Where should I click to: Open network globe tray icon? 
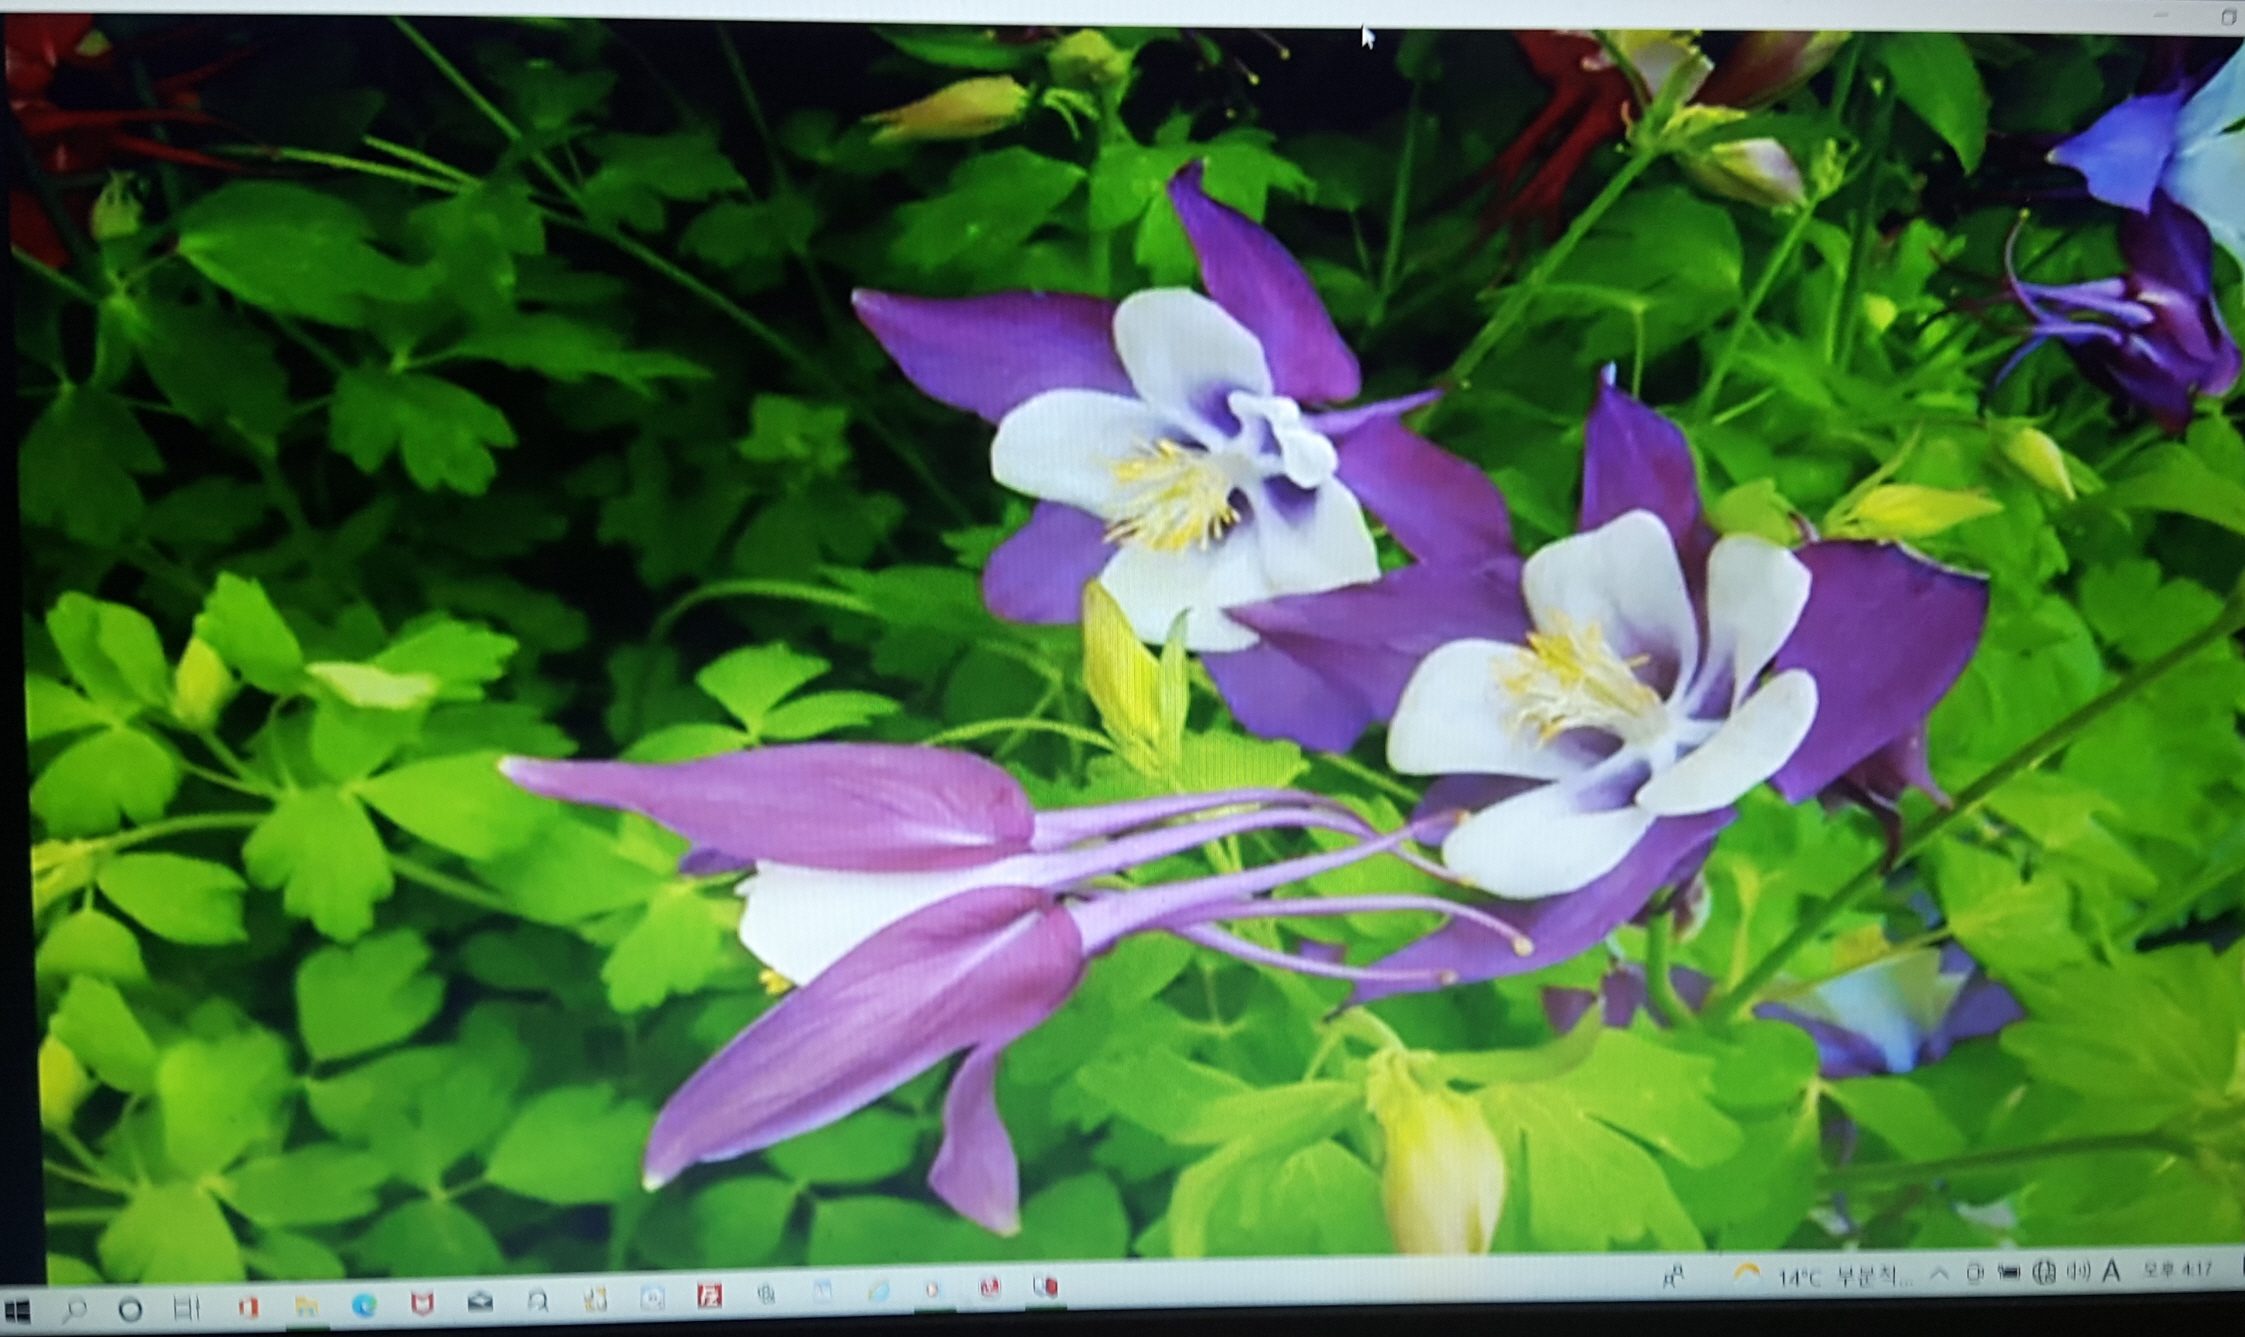(2045, 1271)
